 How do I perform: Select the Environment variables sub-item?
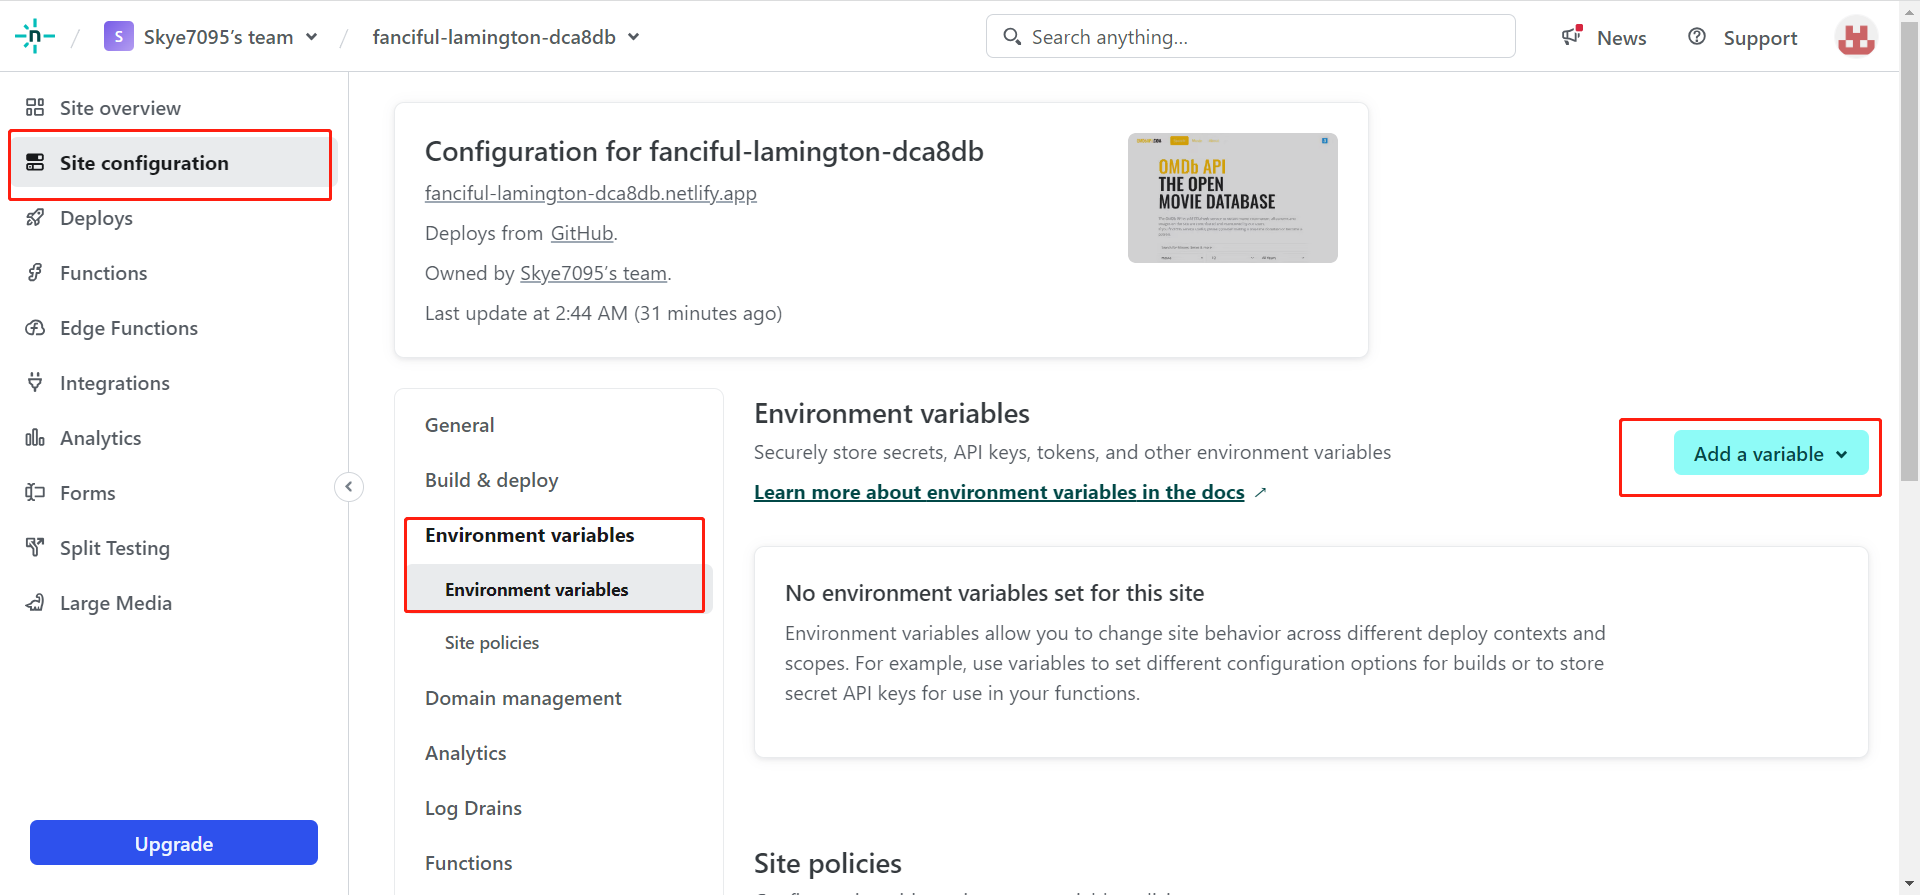[537, 590]
